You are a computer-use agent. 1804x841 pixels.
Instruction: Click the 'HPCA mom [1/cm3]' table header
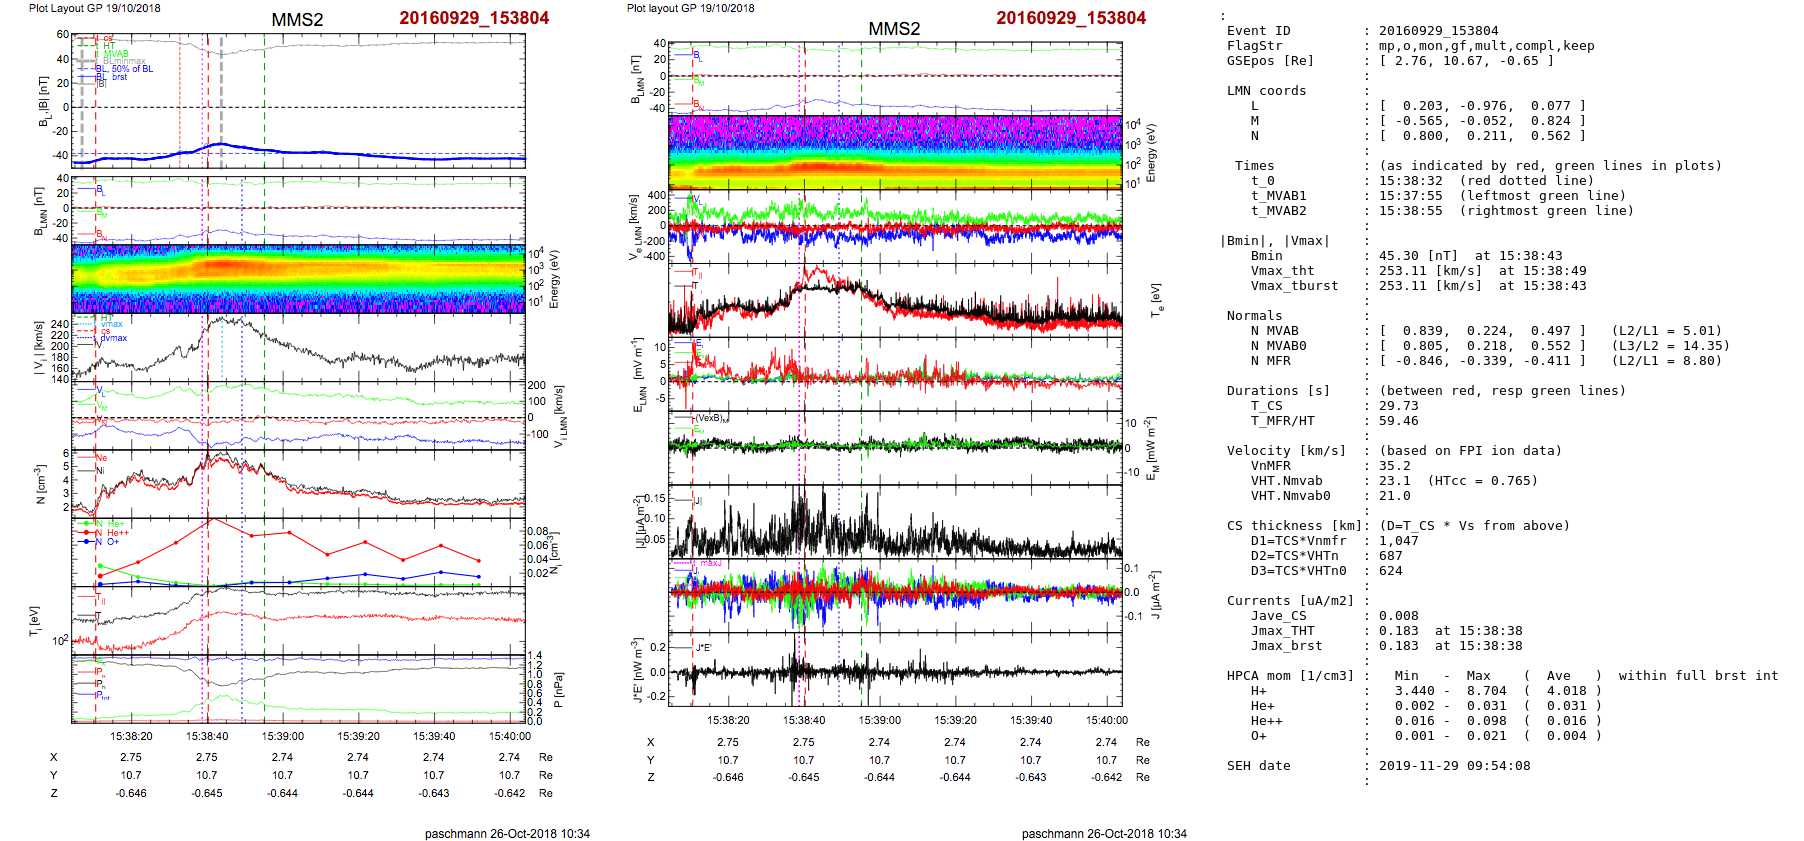[x=1290, y=676]
